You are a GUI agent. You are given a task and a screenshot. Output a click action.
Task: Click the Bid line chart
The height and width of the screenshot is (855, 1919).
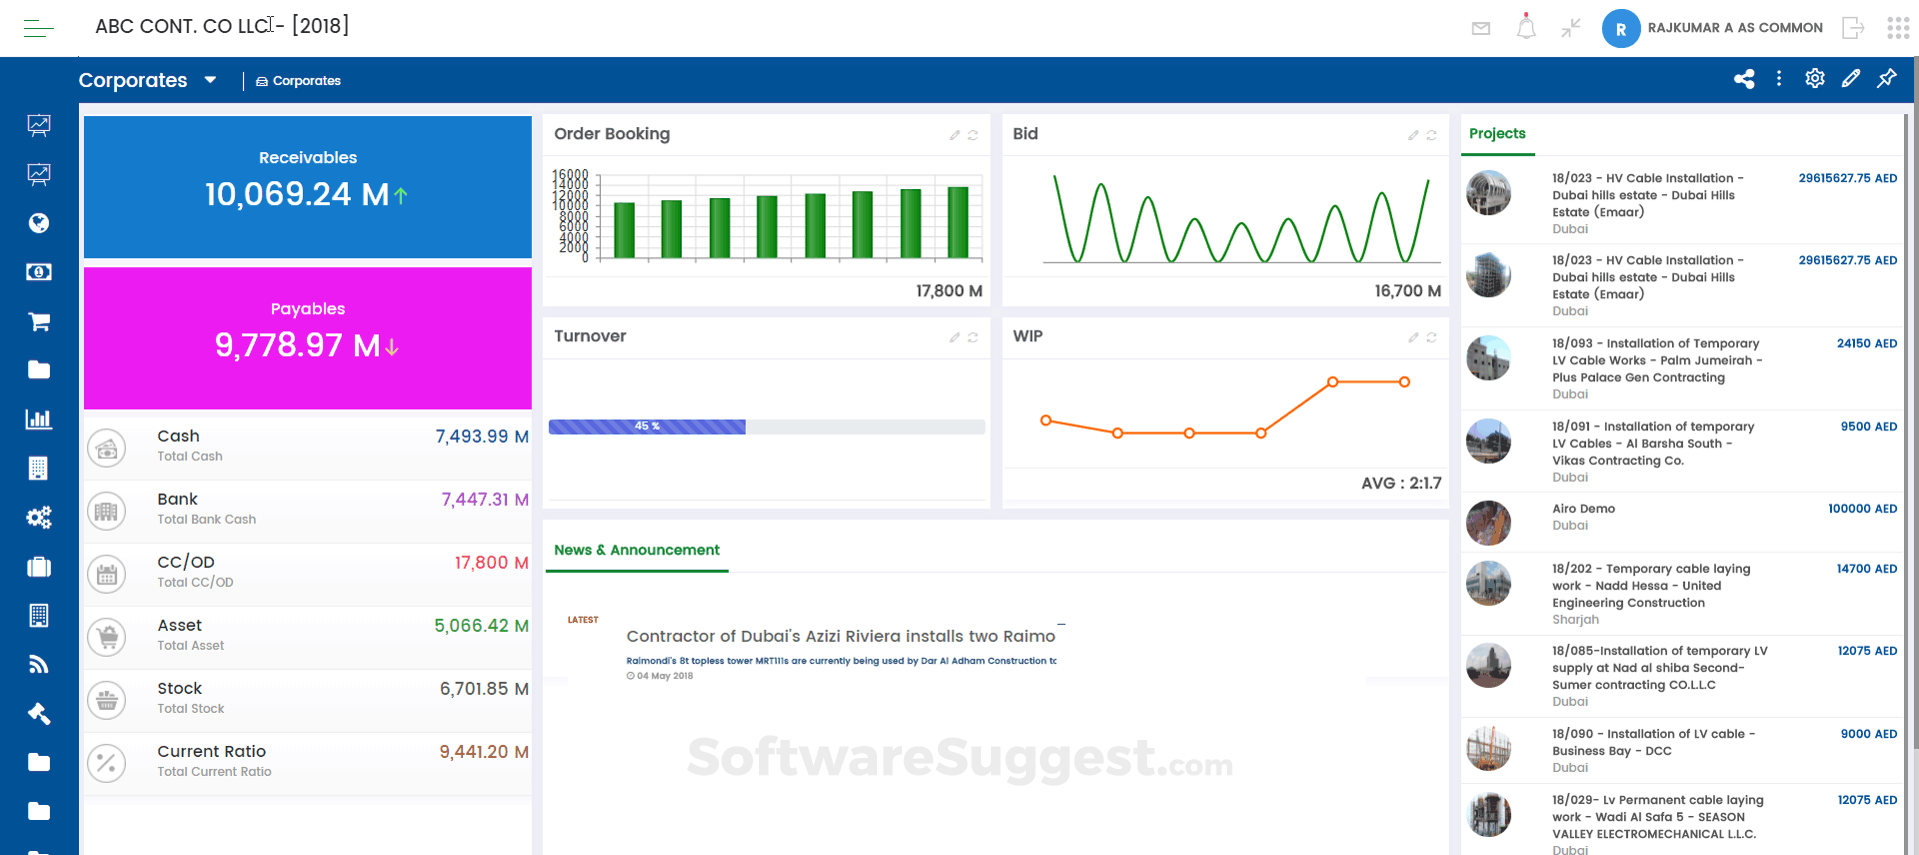1240,217
